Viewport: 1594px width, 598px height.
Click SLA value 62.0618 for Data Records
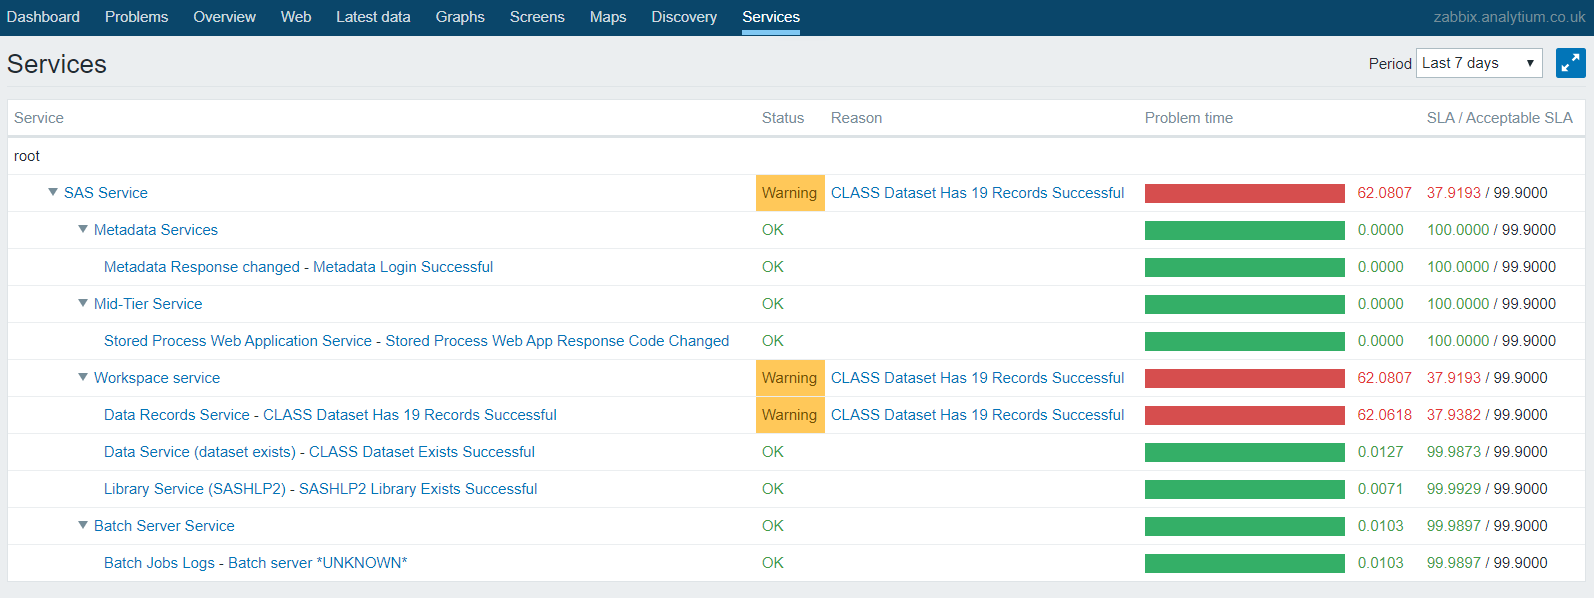click(x=1384, y=415)
